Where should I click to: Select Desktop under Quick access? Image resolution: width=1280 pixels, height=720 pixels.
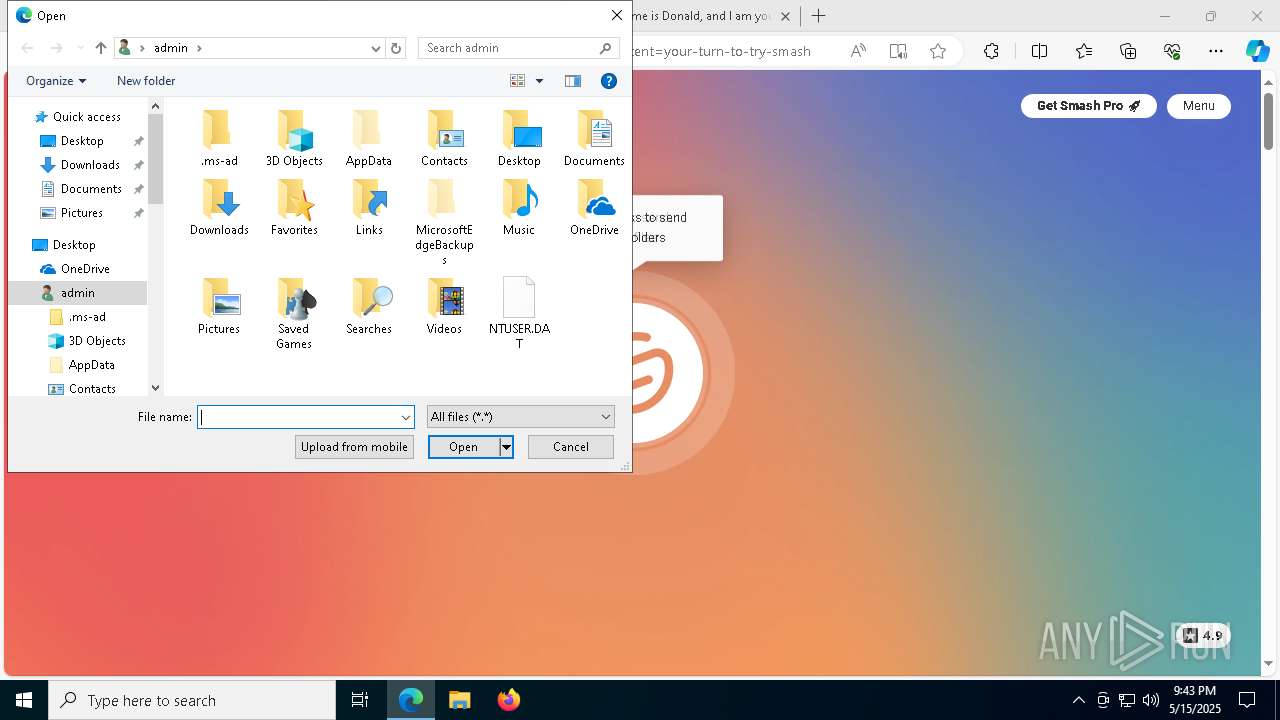(82, 141)
